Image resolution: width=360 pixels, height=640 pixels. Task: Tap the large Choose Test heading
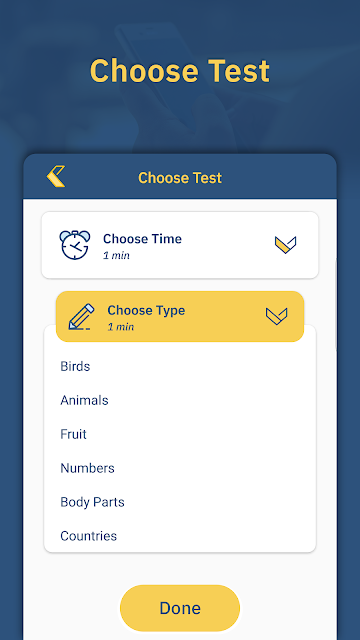[180, 71]
